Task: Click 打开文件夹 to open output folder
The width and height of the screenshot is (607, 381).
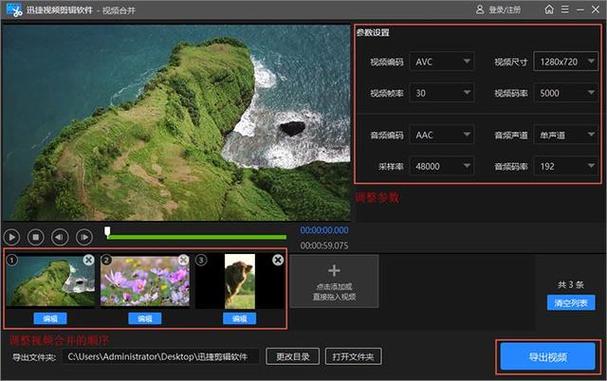Action: point(353,356)
